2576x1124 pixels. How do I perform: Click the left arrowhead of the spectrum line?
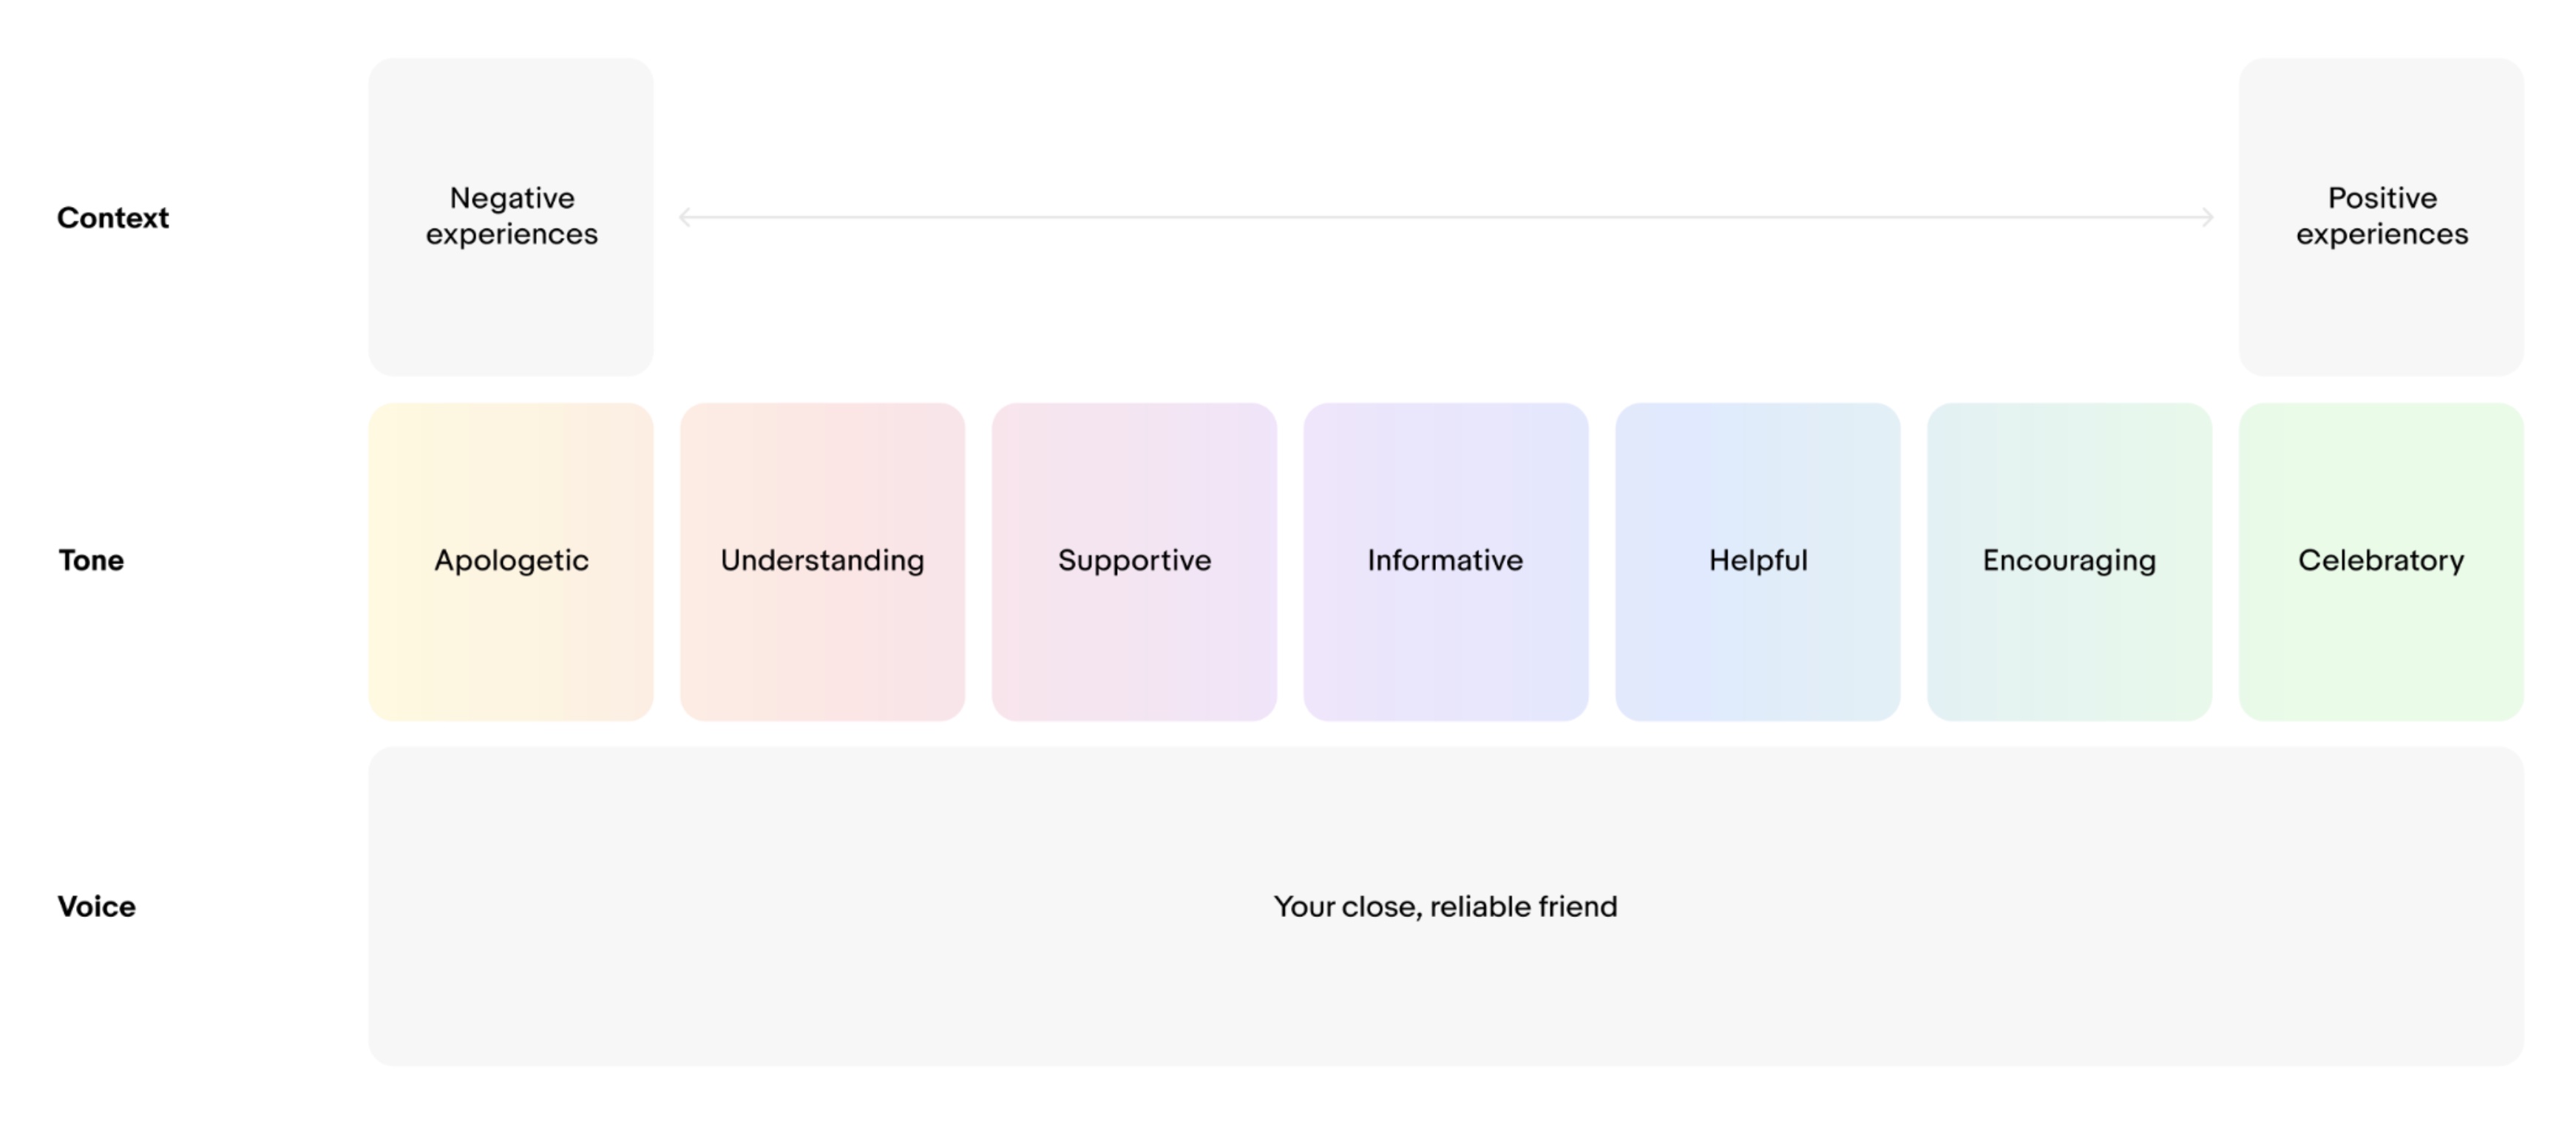click(685, 217)
